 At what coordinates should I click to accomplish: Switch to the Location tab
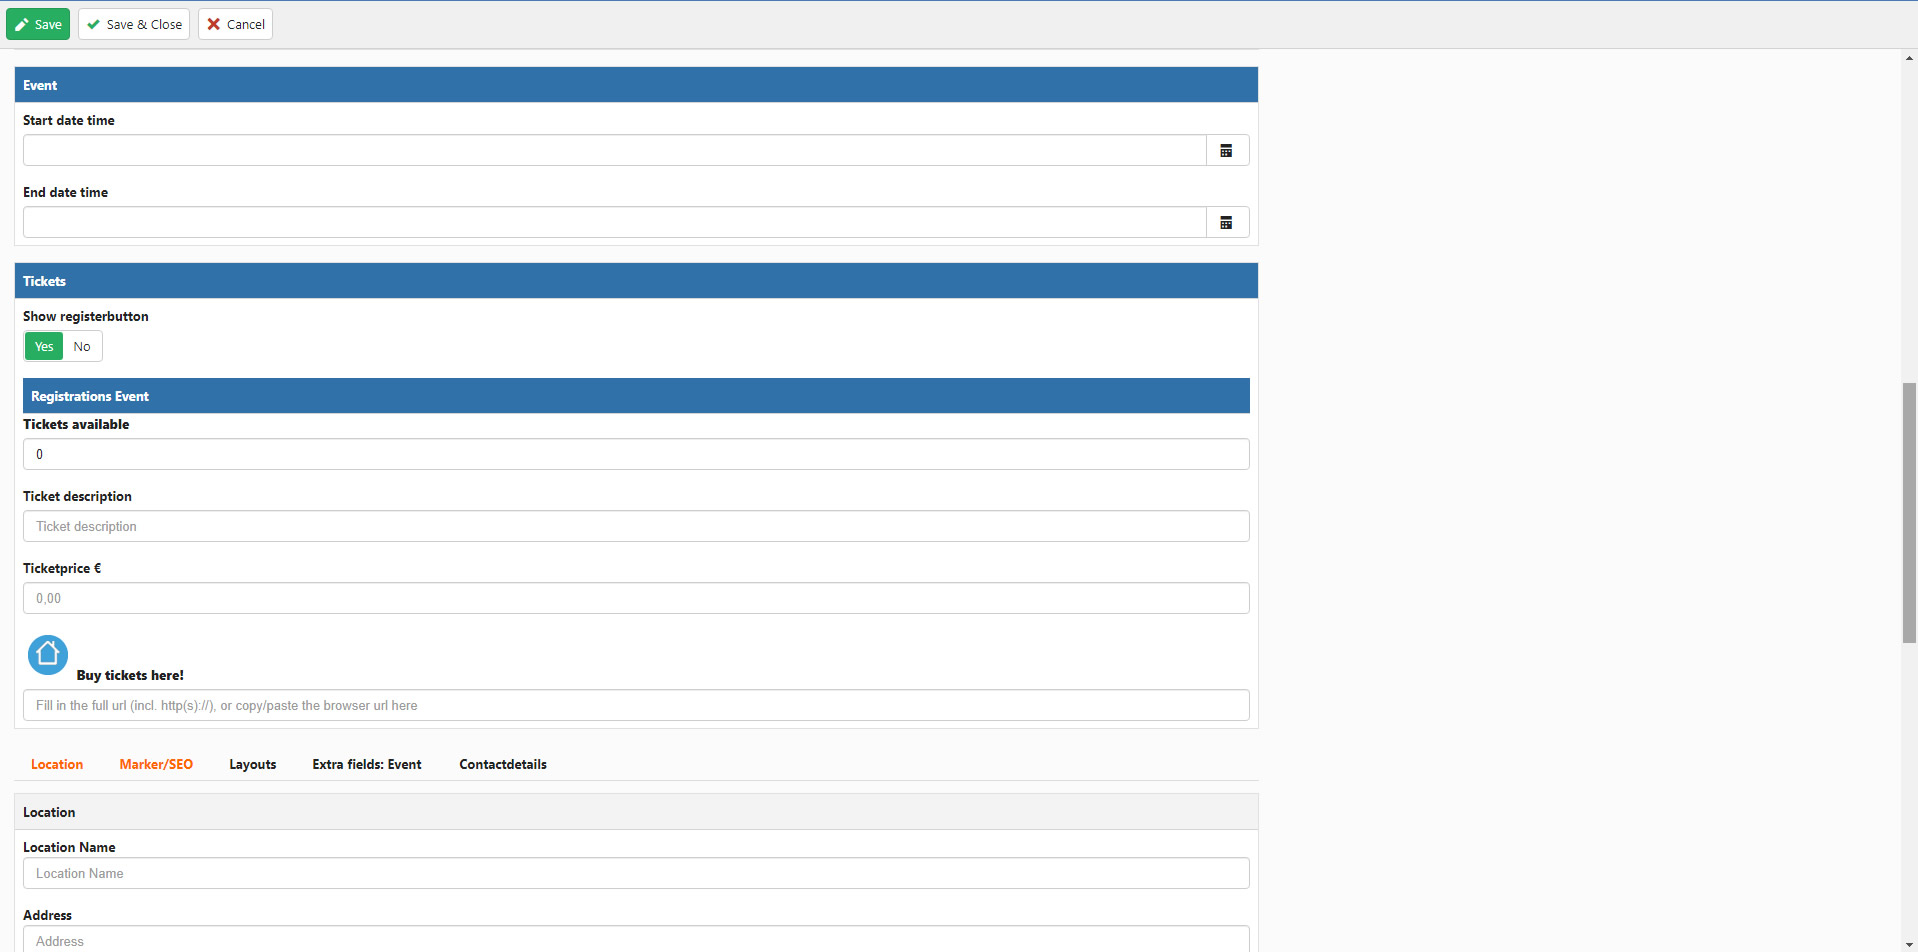click(x=57, y=765)
